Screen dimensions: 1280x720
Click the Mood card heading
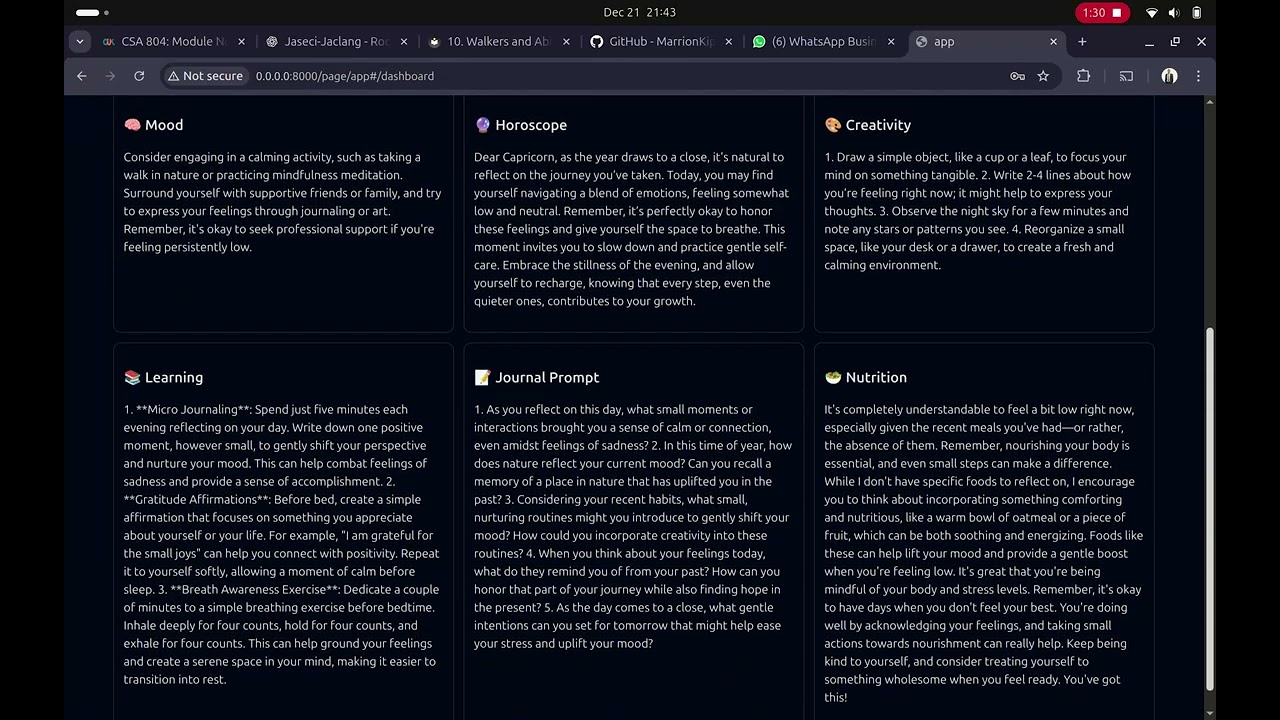(153, 125)
